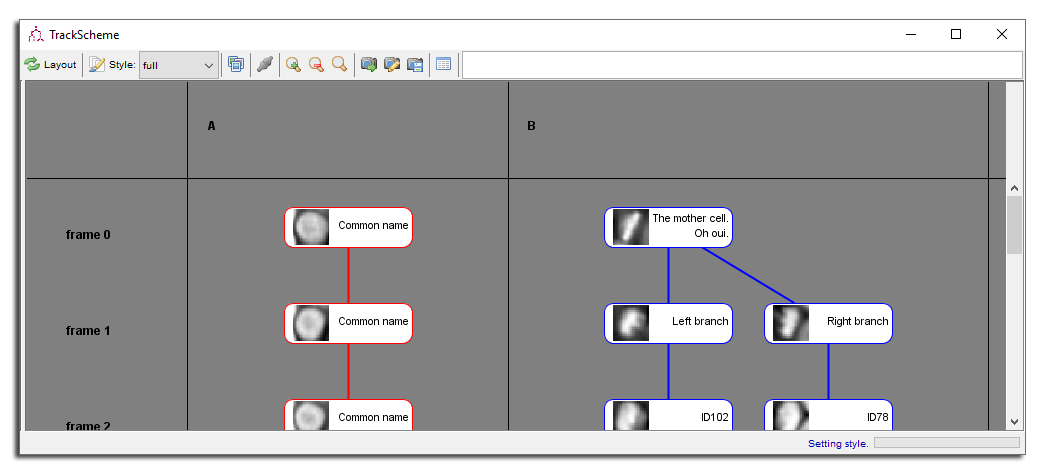Click the red edge below frame 0 node
Screen dimensions: 1045x474
click(349, 275)
